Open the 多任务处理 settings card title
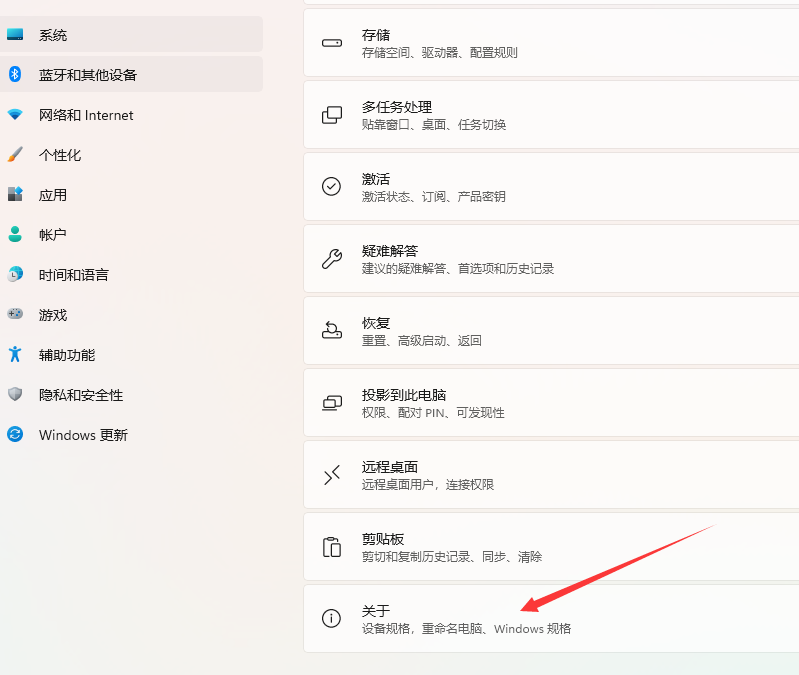Viewport: 799px width, 675px height. click(x=397, y=107)
